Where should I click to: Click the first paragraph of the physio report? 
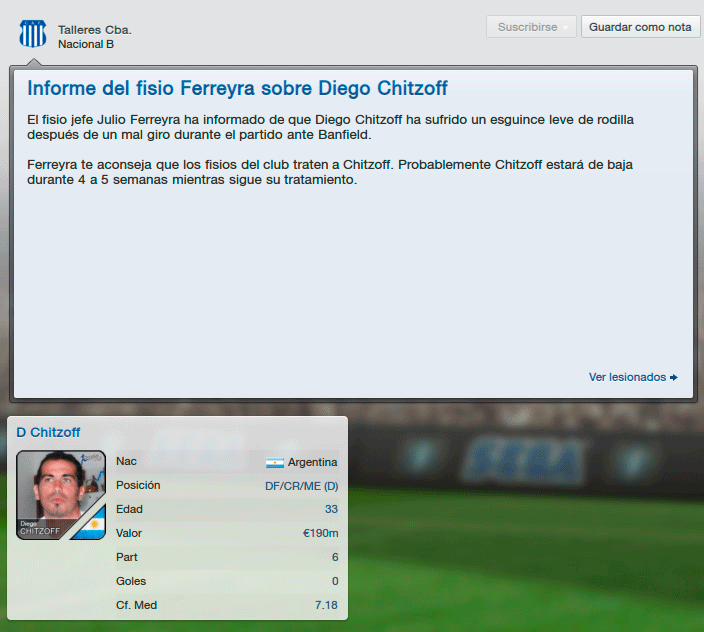click(x=330, y=127)
